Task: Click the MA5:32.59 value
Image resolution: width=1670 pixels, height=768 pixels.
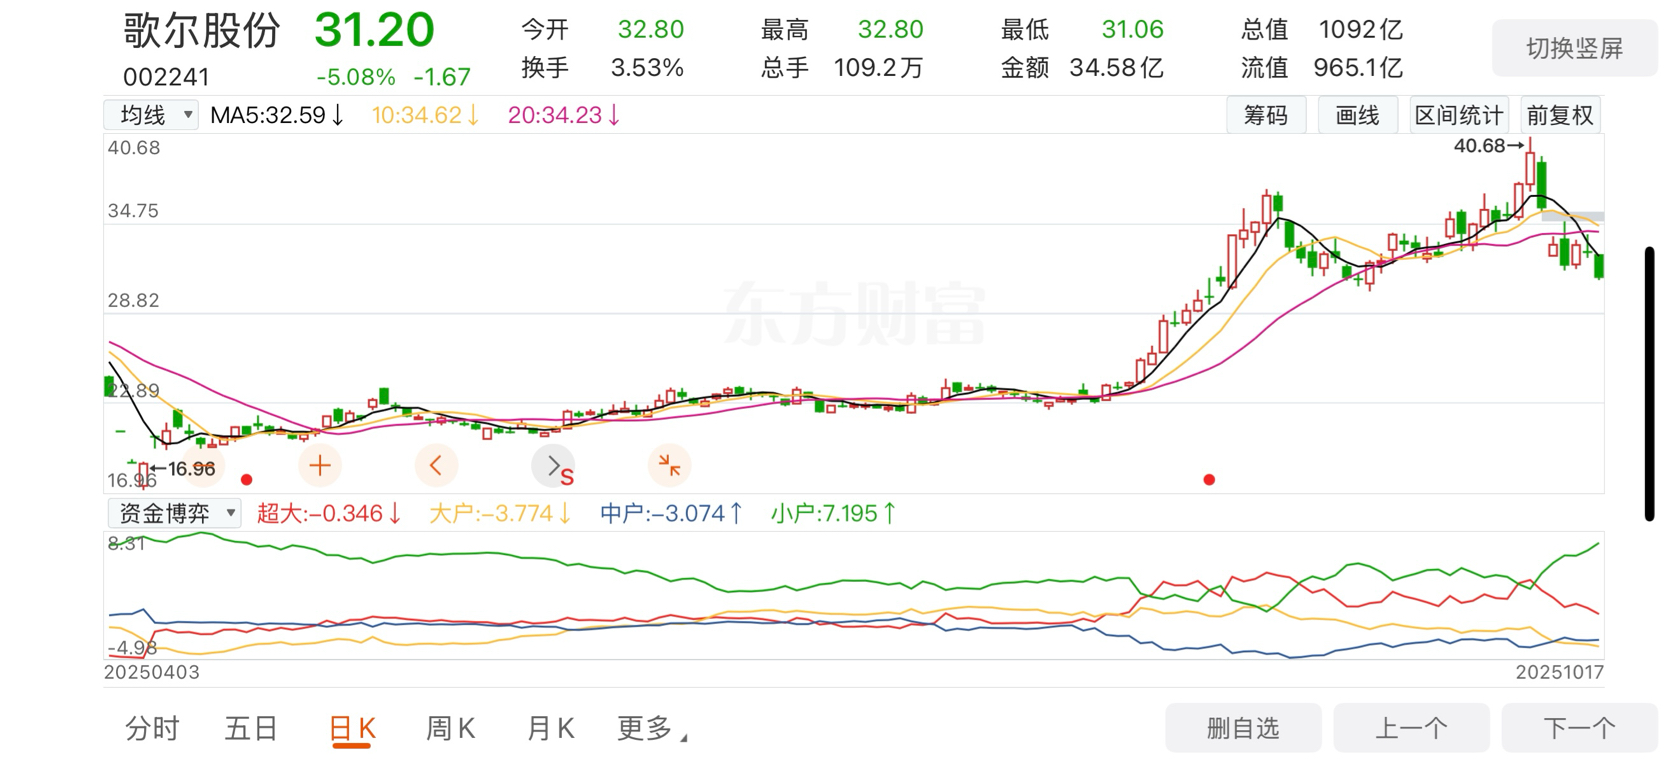Action: 277,115
